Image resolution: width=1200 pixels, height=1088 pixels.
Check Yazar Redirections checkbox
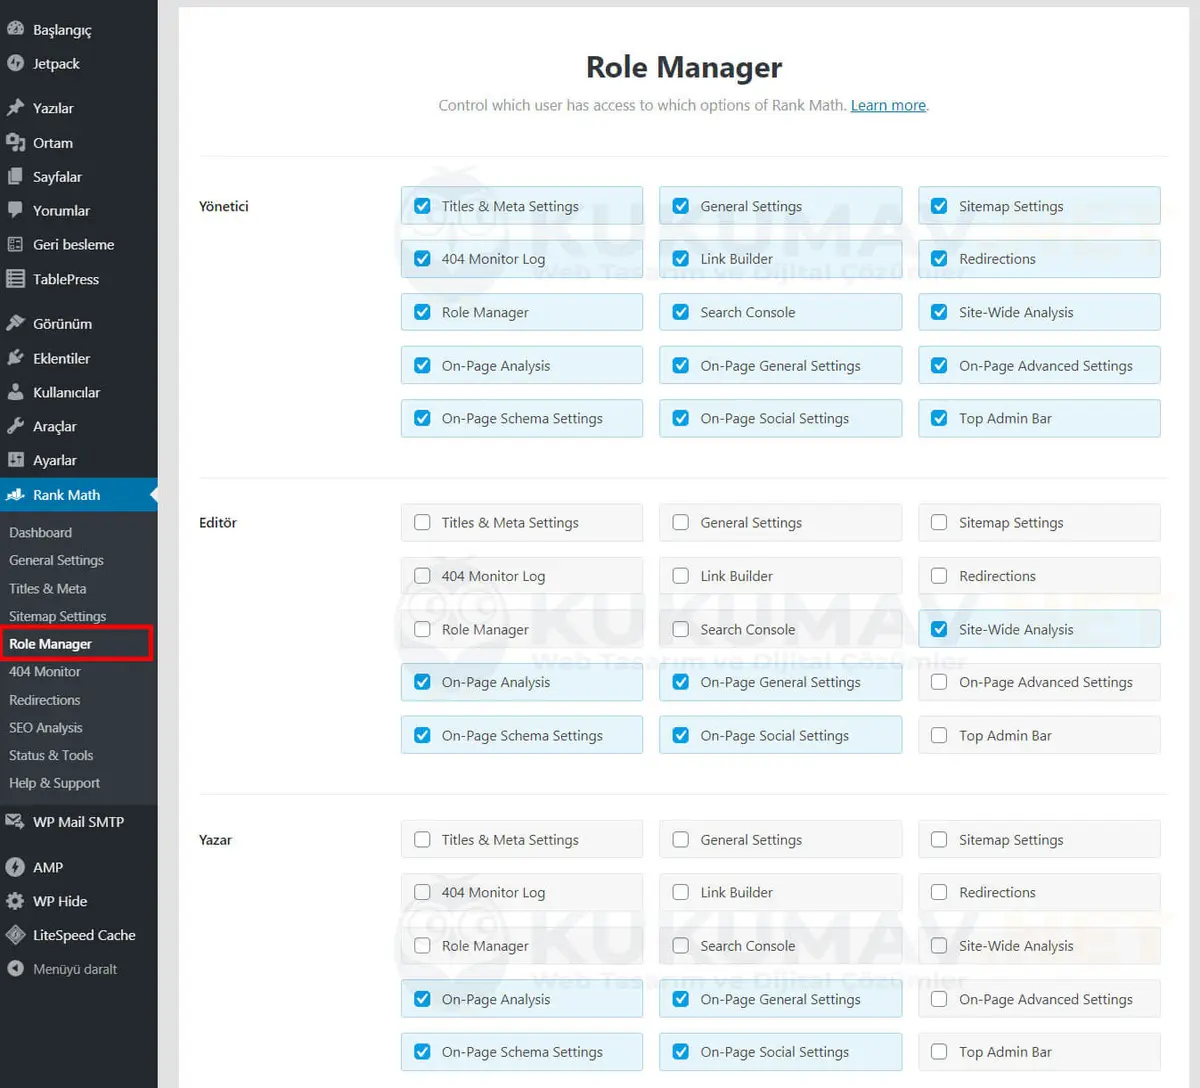939,892
